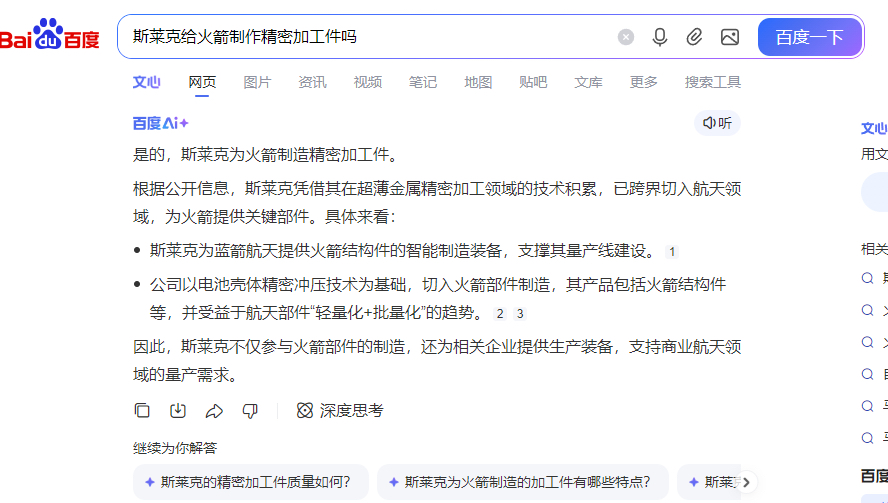Expand the 更多 menu
This screenshot has height=503, width=888.
click(x=643, y=82)
